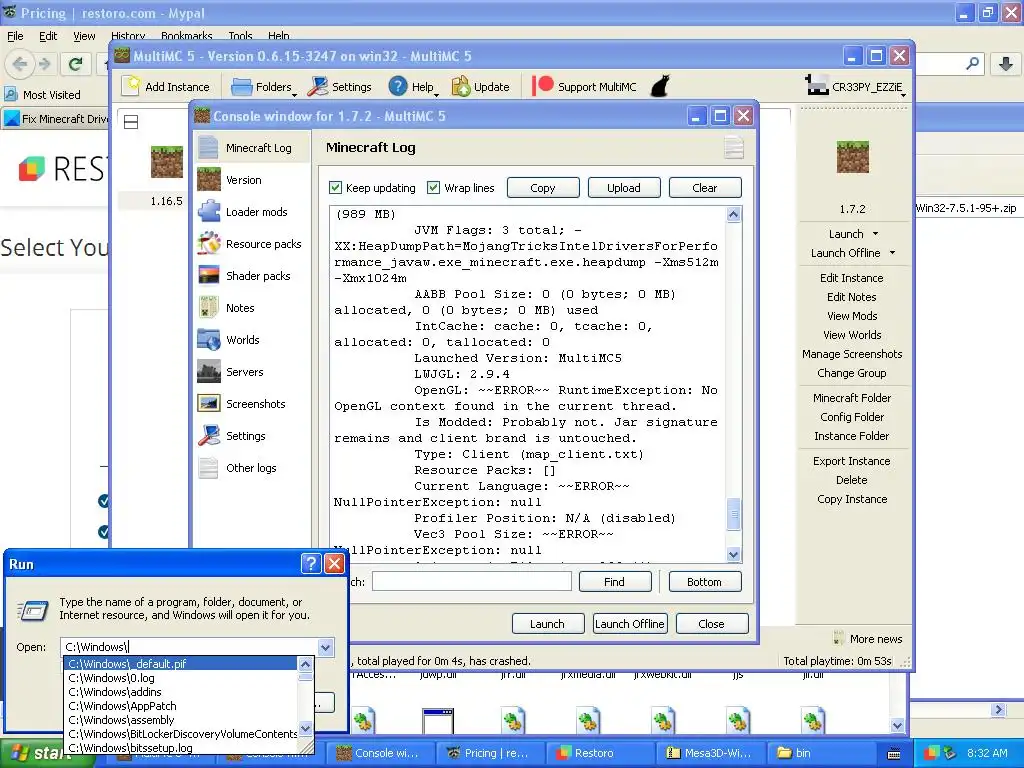Click the Run dialog Open text field

(x=189, y=647)
